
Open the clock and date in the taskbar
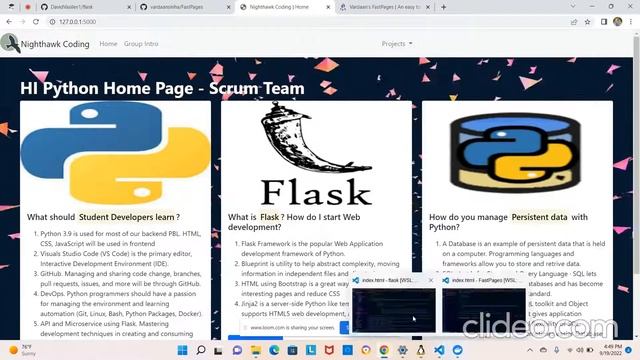(611, 350)
